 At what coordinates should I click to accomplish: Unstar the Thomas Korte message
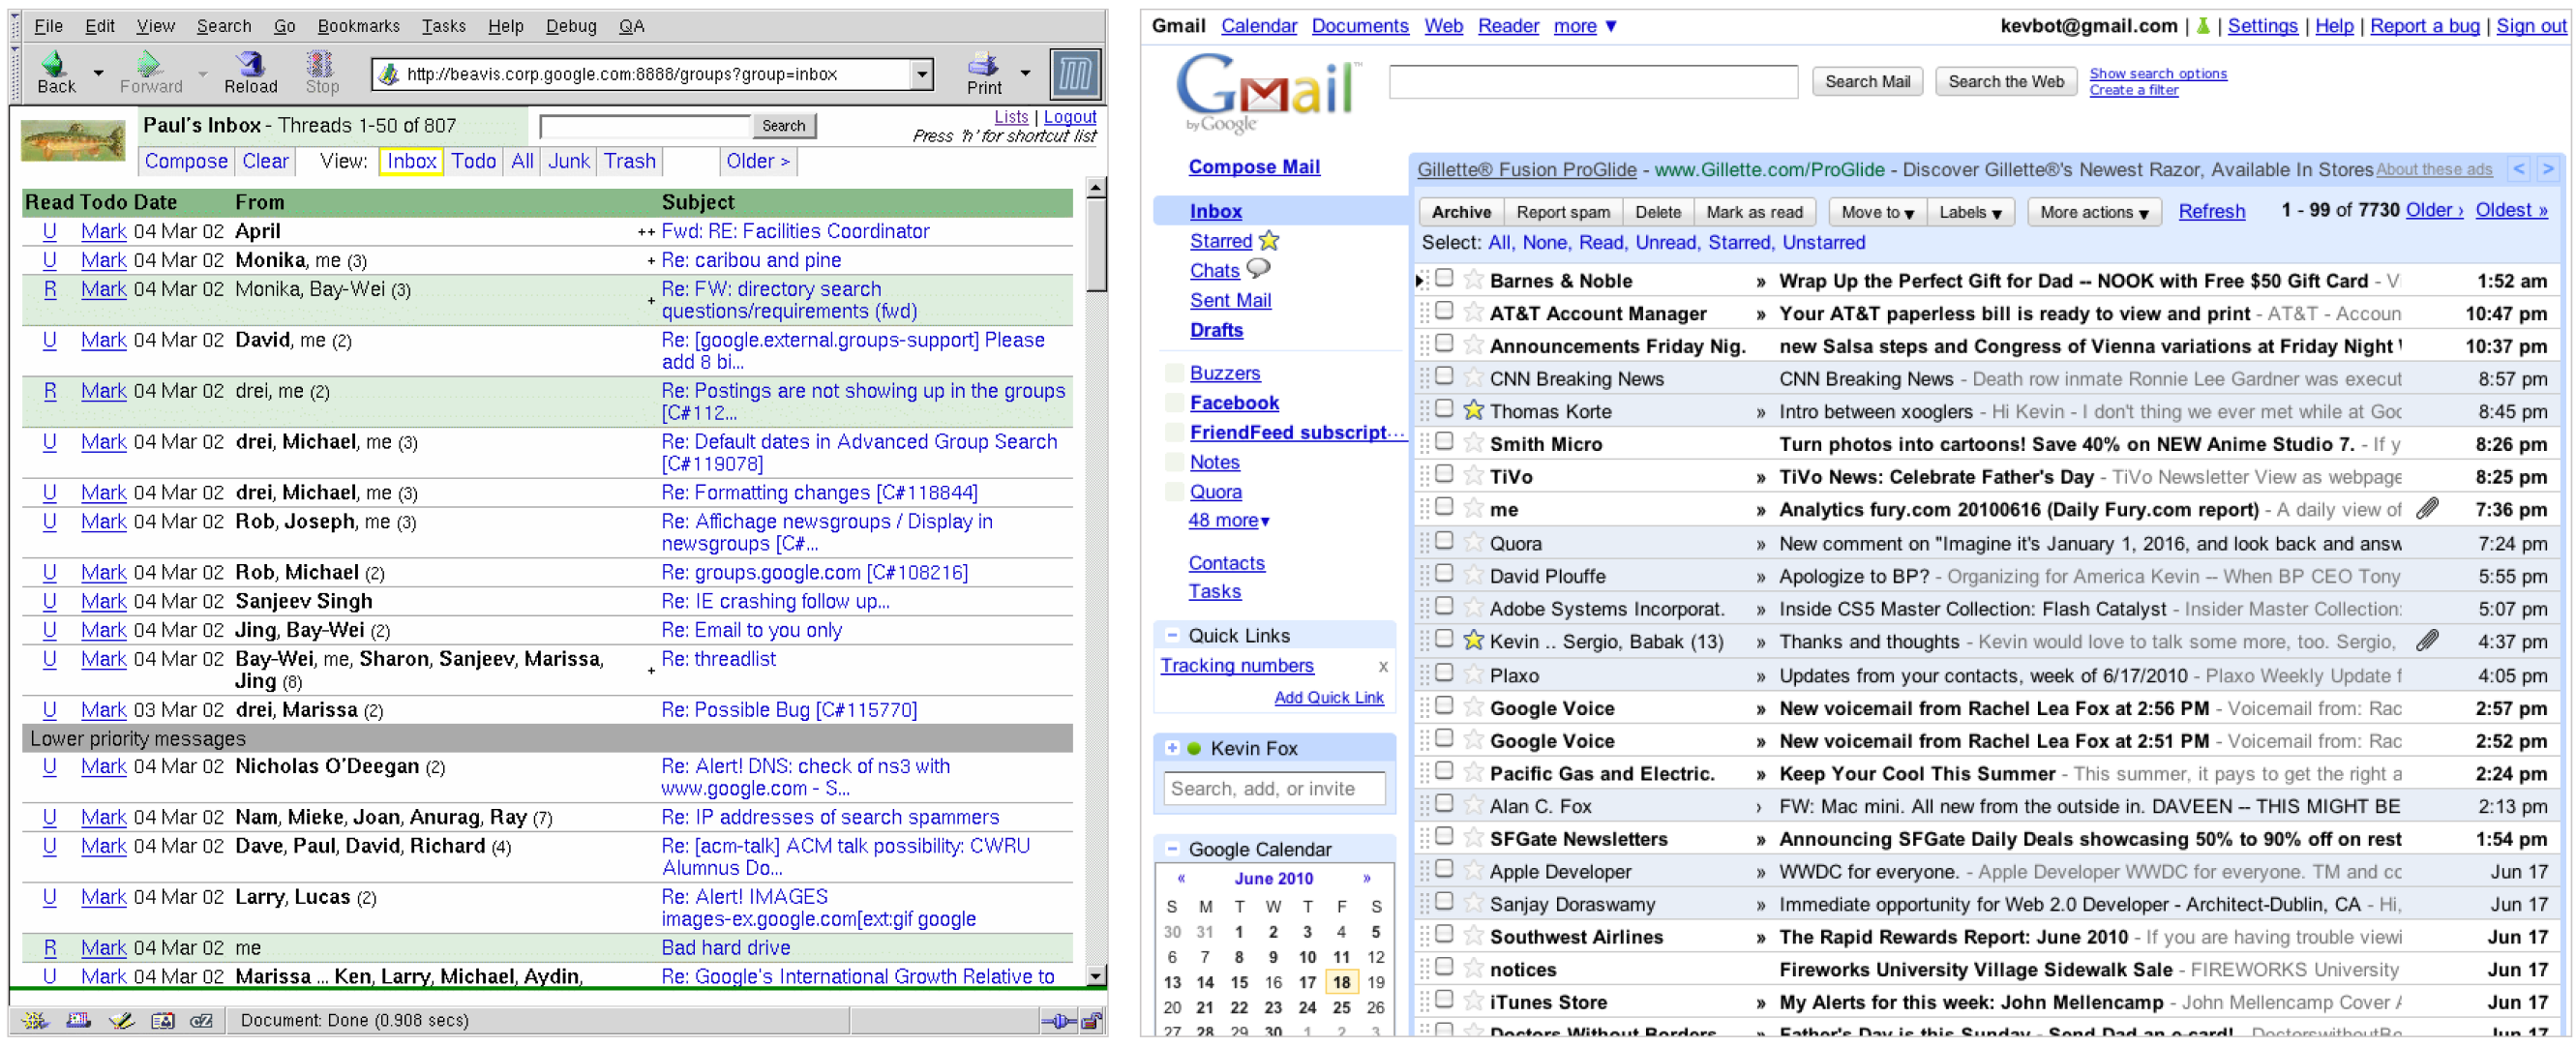(1472, 410)
